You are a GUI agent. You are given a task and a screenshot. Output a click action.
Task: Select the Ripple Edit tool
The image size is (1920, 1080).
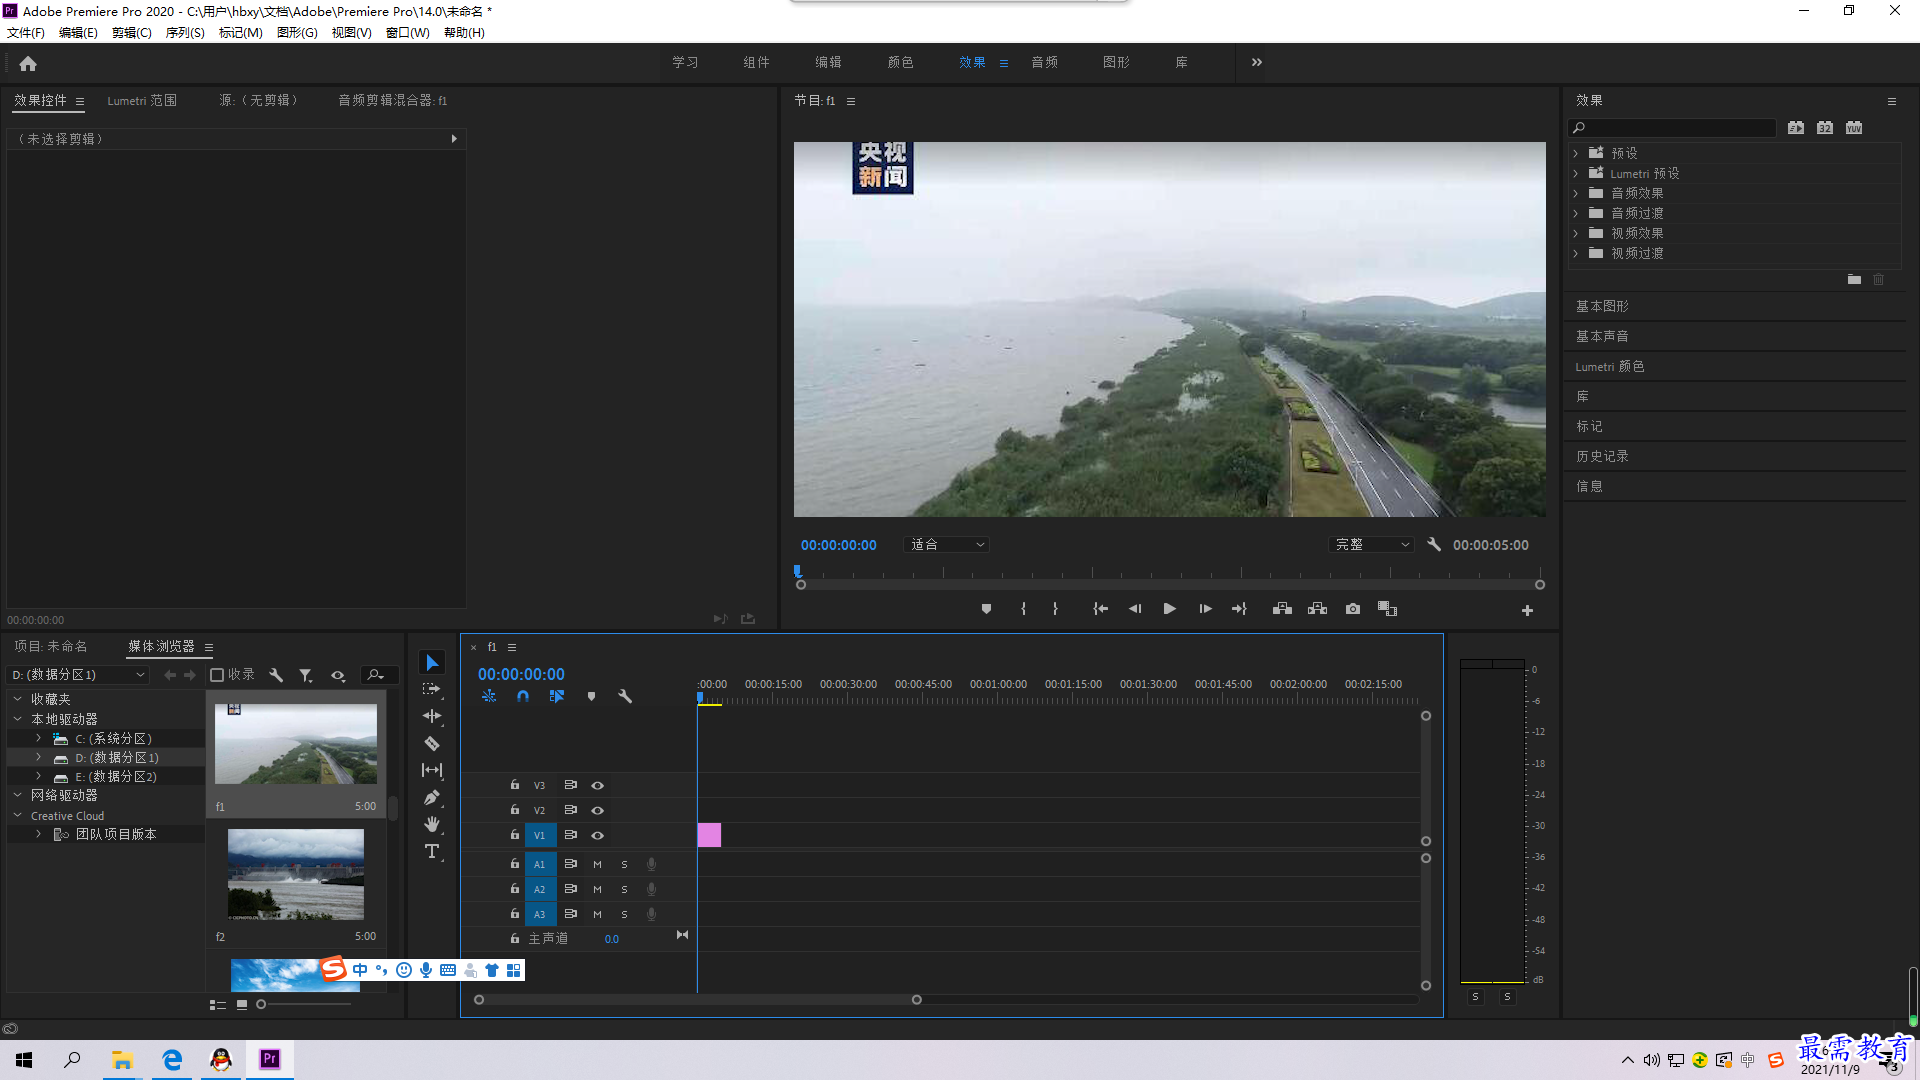point(432,716)
